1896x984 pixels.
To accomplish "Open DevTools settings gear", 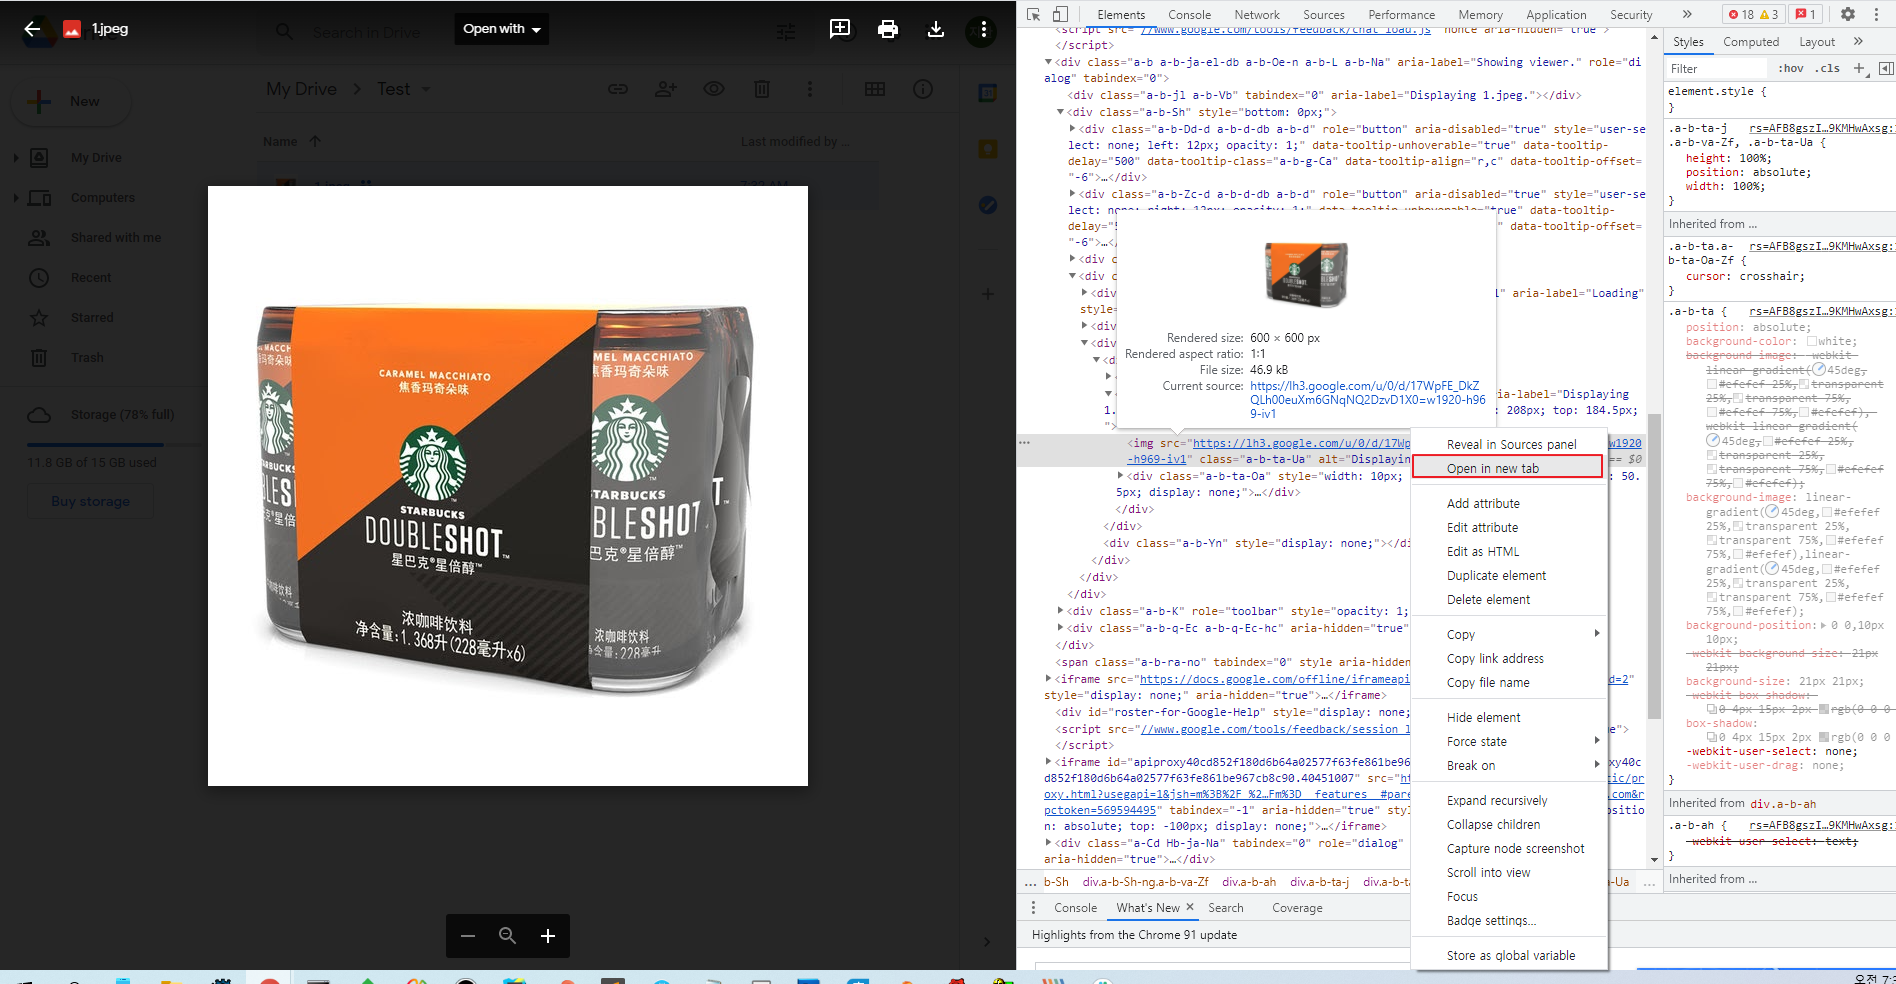I will [x=1848, y=14].
